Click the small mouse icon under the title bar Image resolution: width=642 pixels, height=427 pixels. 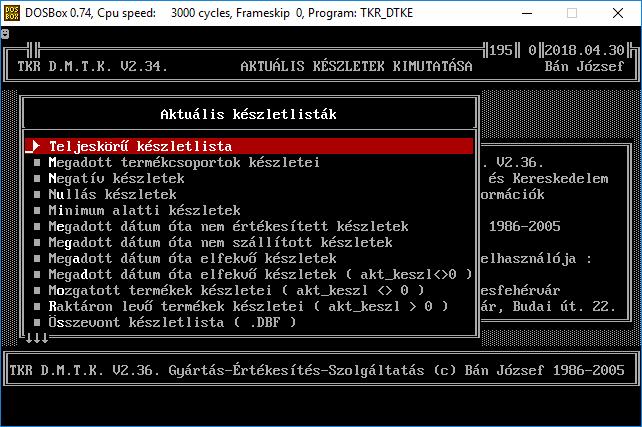point(5,34)
